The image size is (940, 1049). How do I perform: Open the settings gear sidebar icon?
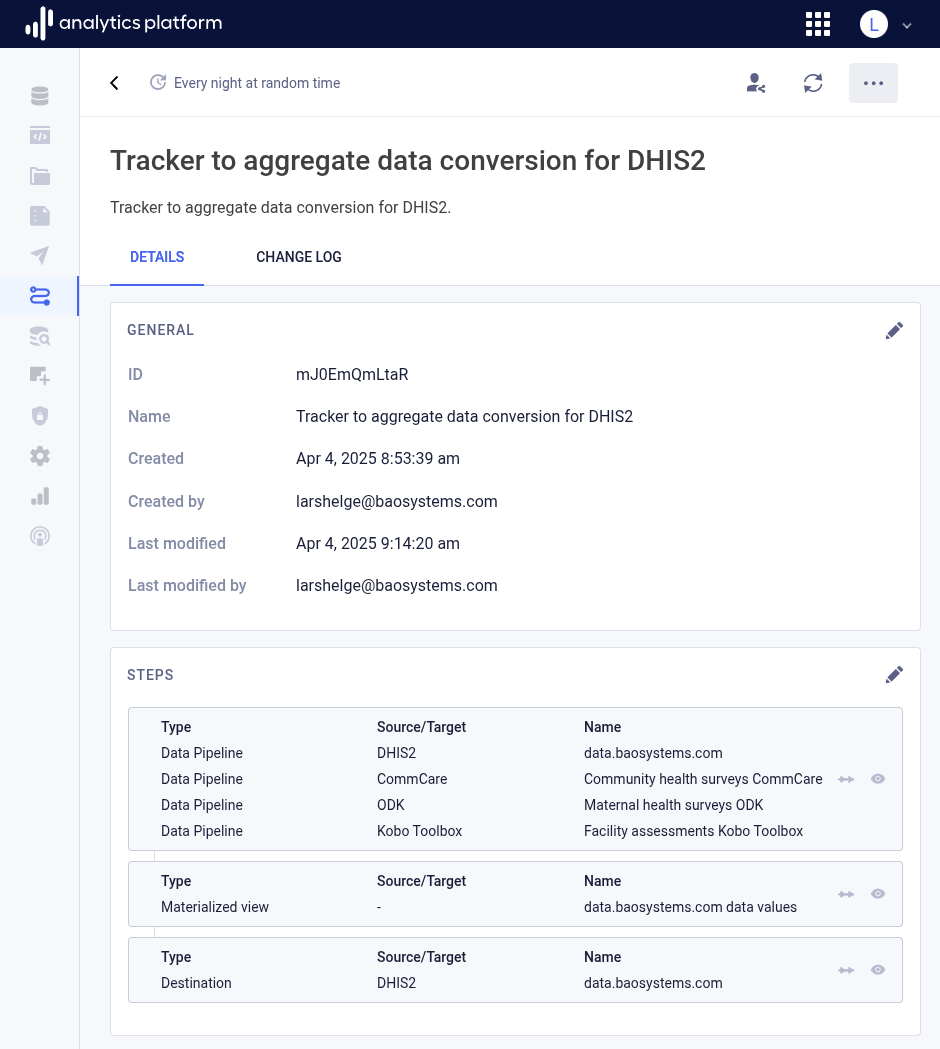[39, 456]
